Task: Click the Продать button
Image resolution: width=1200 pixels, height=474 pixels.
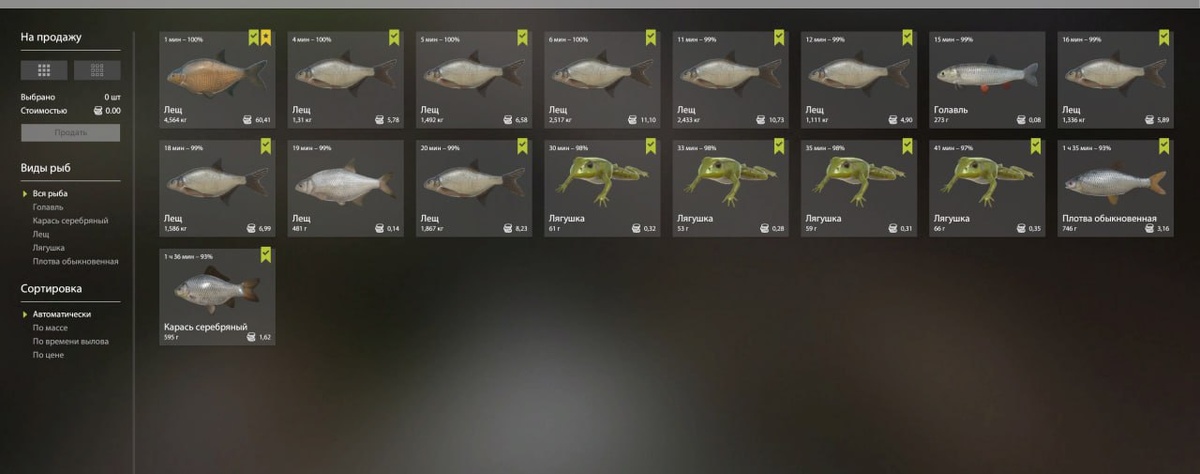Action: pyautogui.click(x=70, y=132)
